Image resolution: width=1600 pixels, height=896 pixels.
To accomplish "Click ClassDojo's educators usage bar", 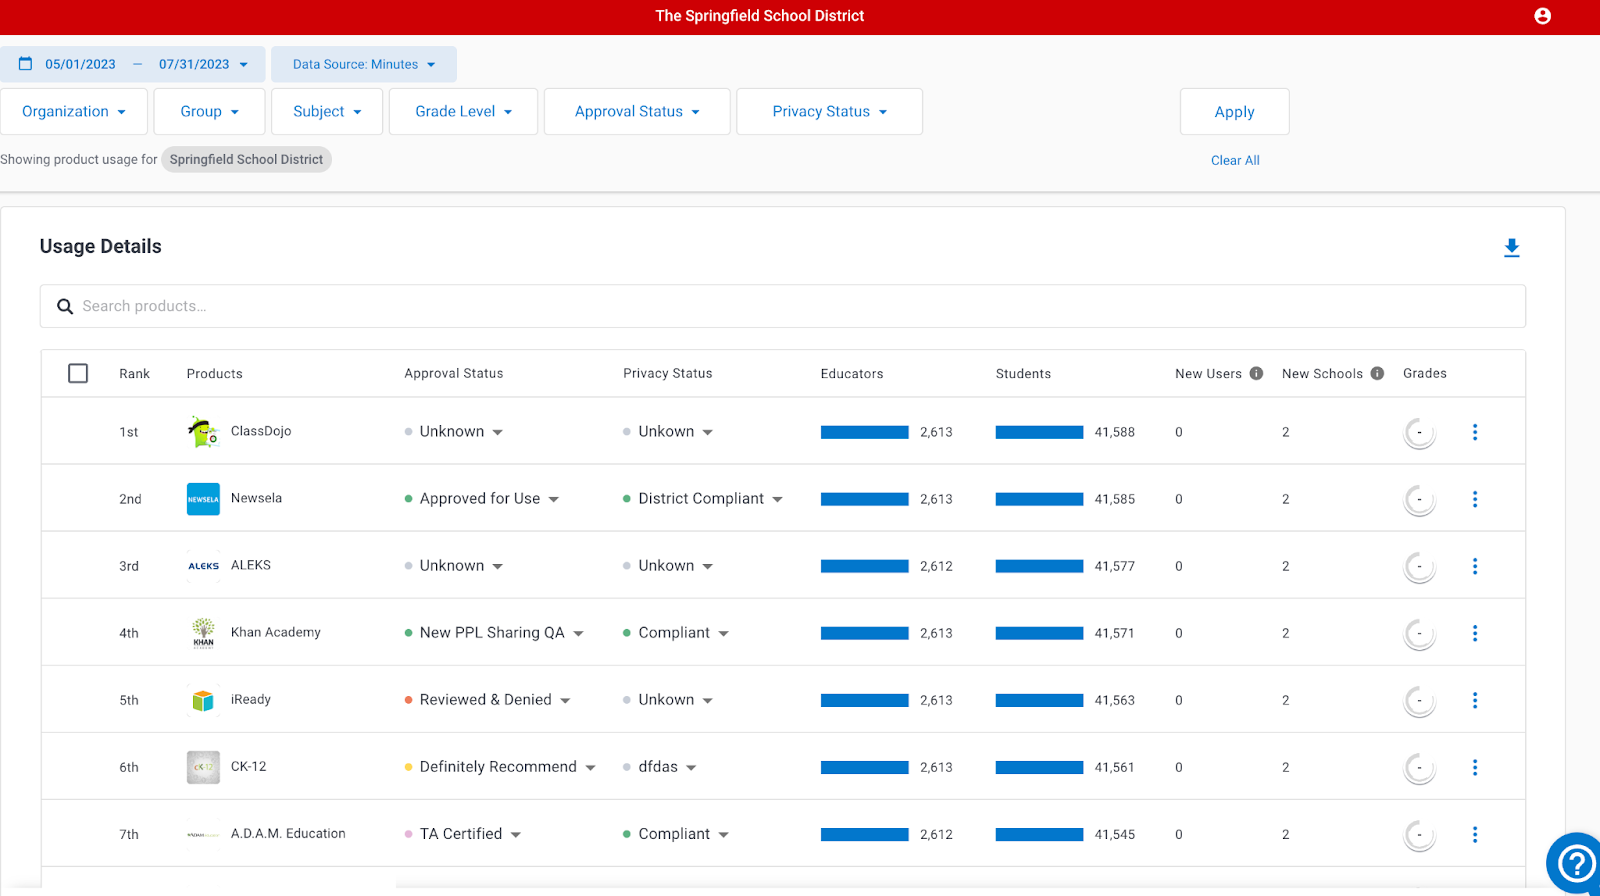I will [865, 432].
